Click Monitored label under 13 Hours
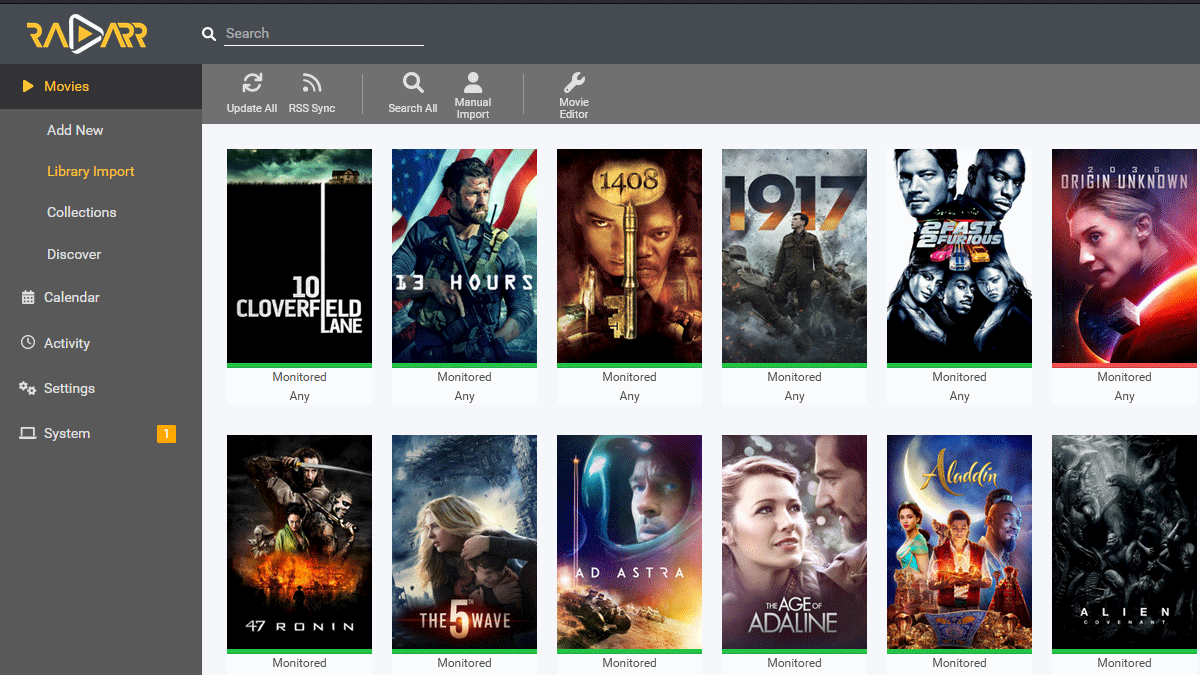The width and height of the screenshot is (1200, 675). 464,377
